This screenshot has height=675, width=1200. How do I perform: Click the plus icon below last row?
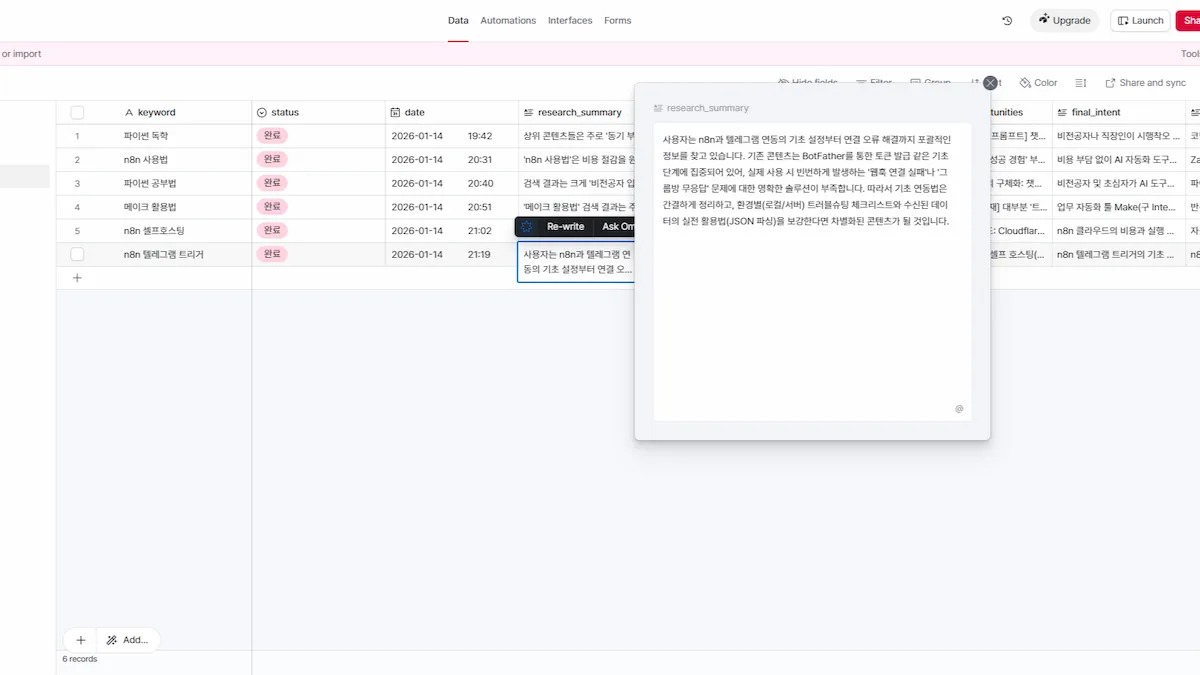click(77, 278)
